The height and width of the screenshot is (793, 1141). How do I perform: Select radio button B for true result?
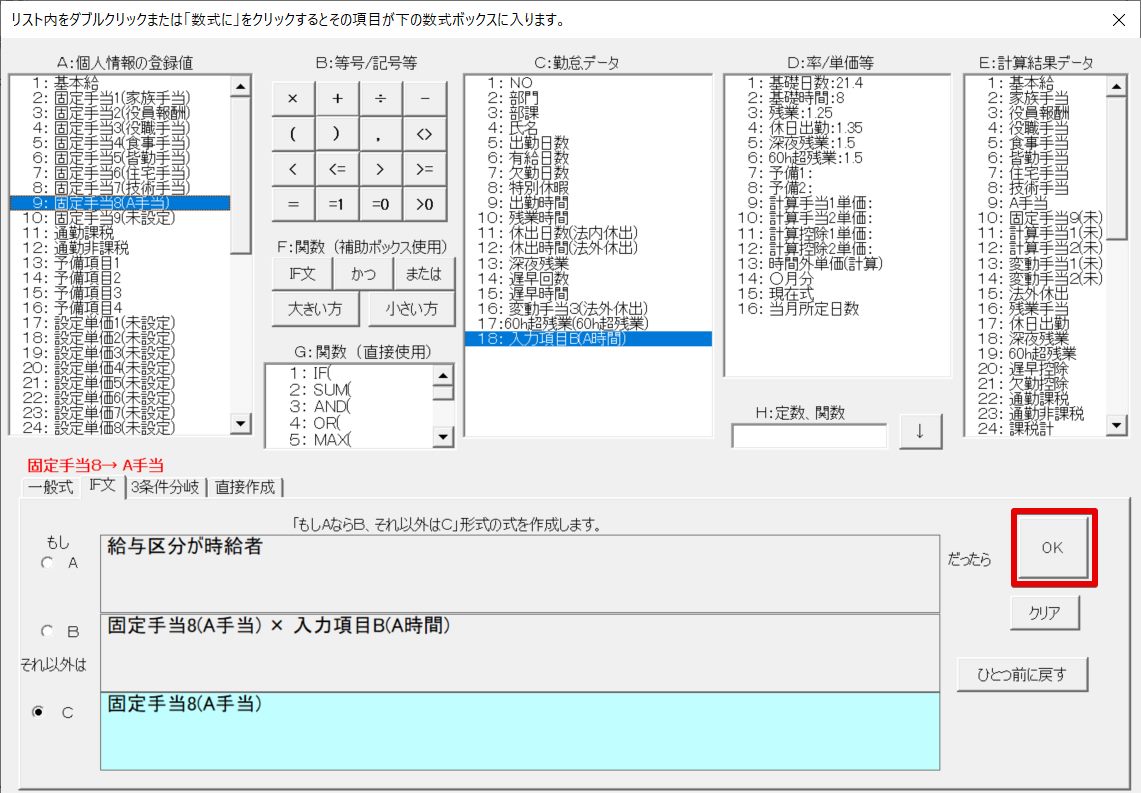[46, 632]
